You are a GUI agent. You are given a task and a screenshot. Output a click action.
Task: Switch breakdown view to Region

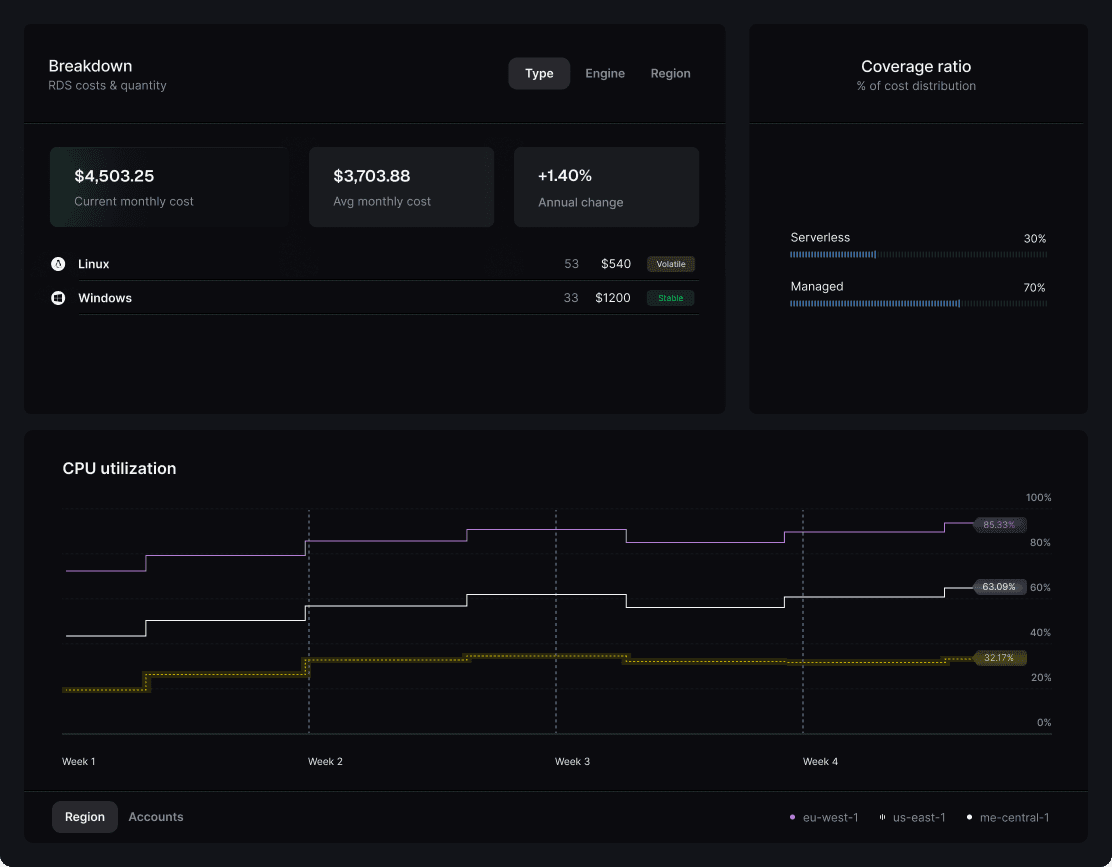(670, 73)
